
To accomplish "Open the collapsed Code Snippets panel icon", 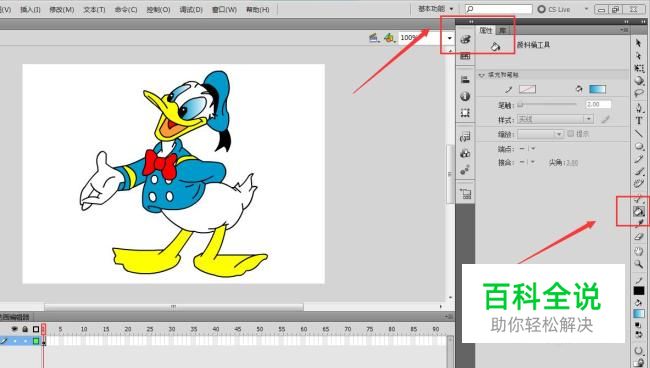I will click(466, 137).
